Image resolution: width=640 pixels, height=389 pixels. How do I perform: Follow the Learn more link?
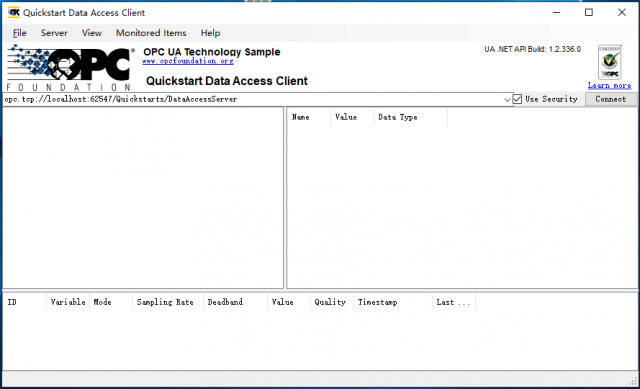609,85
